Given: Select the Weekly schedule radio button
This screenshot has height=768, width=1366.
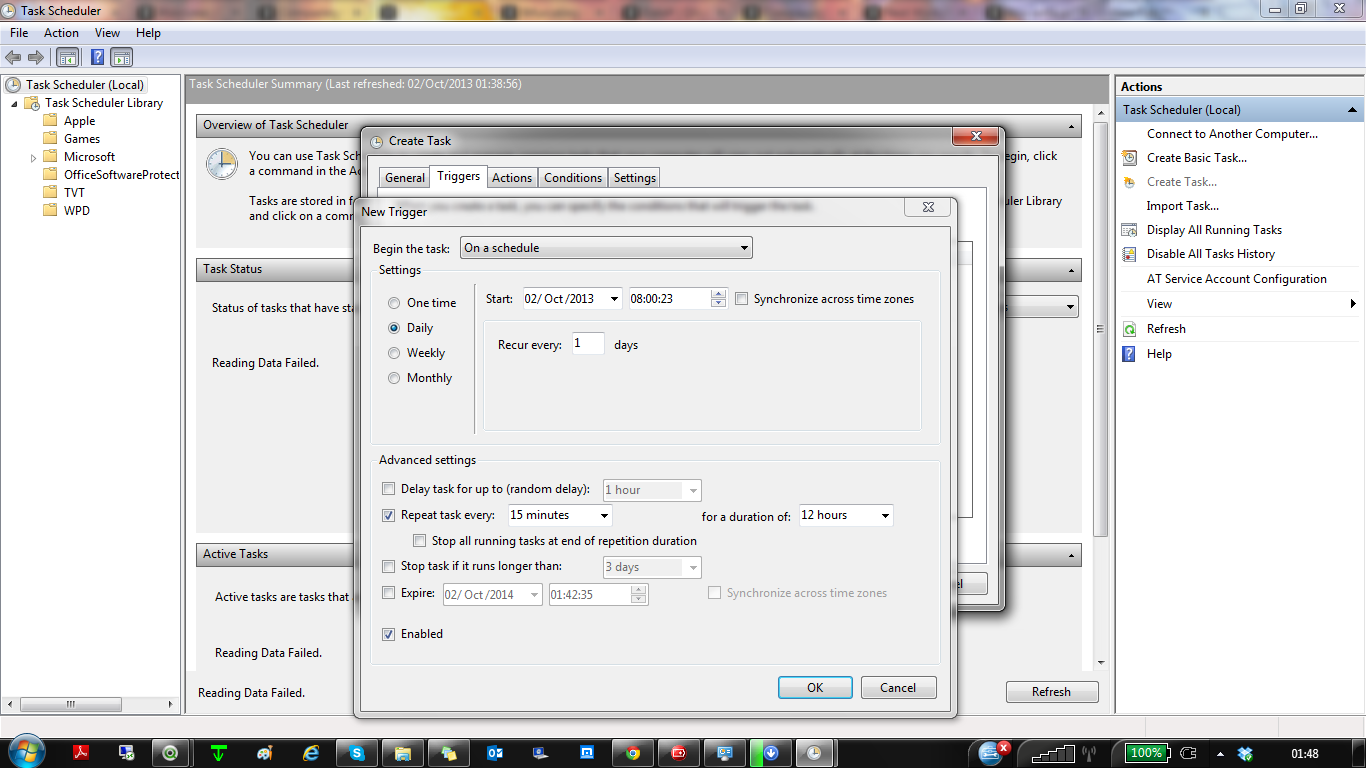Looking at the screenshot, I should click(394, 353).
